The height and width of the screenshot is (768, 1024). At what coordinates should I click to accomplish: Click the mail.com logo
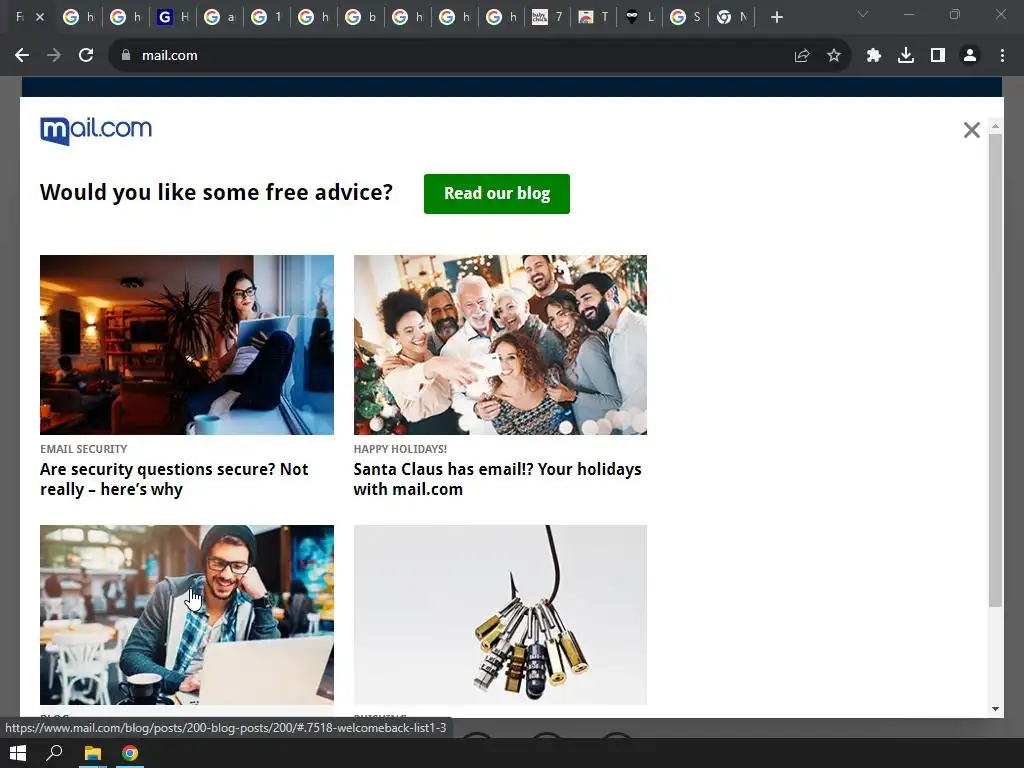click(x=95, y=130)
